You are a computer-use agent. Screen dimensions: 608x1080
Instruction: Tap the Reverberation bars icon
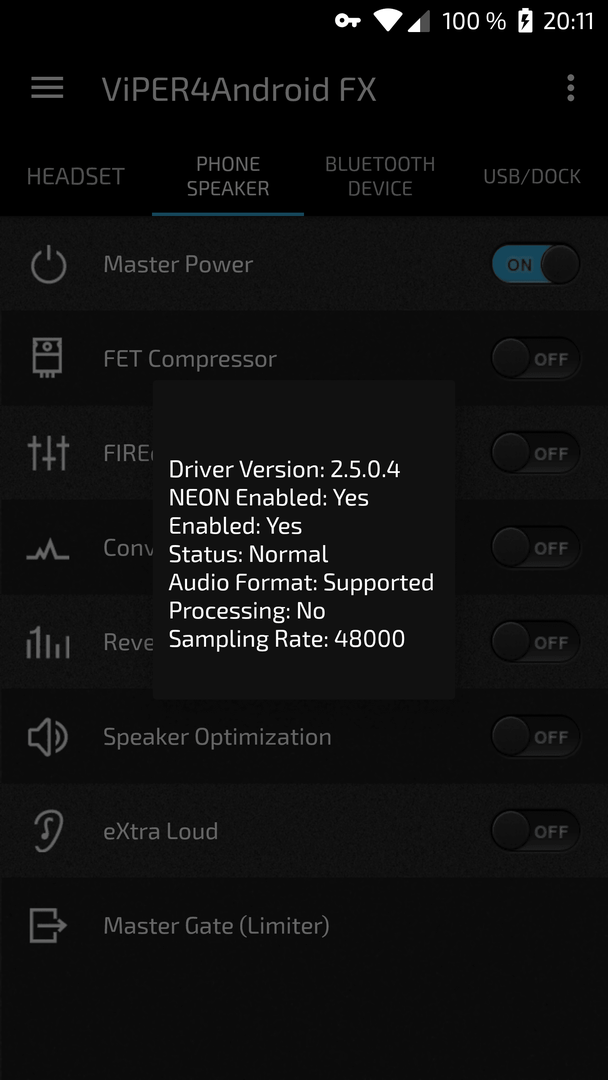(48, 643)
